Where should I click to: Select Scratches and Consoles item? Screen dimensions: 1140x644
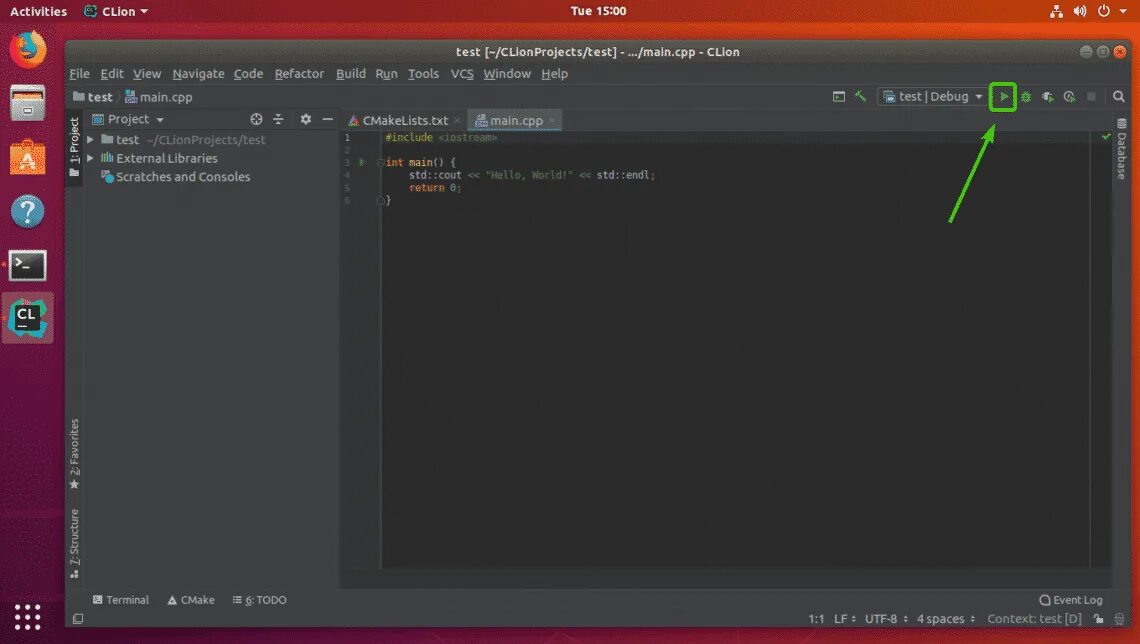click(175, 177)
